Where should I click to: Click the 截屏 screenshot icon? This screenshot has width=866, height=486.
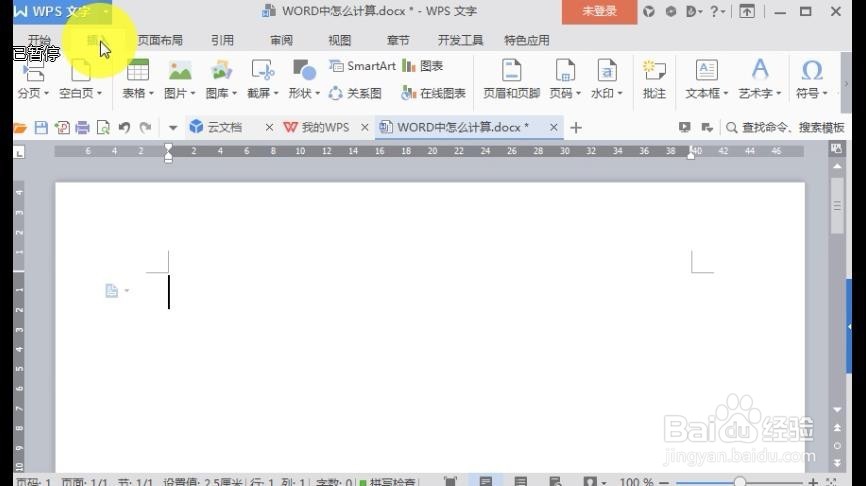pos(262,71)
